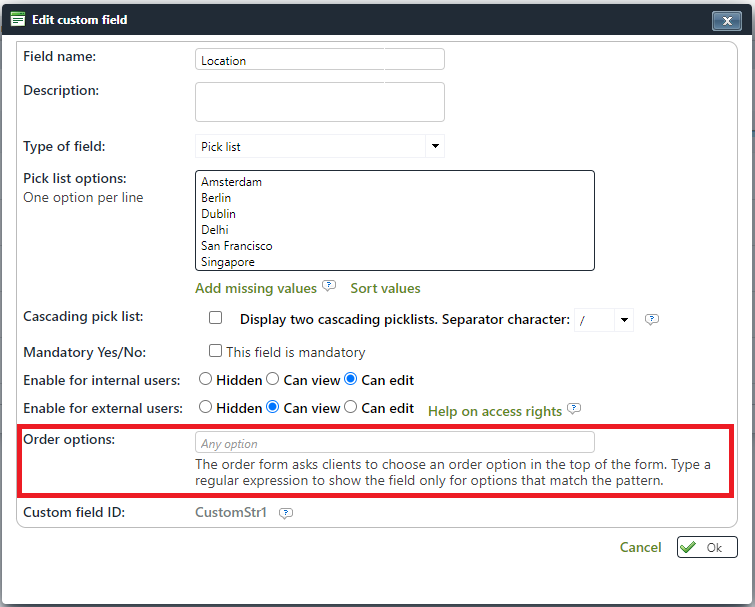The height and width of the screenshot is (607, 755).
Task: Click help bubble beside CustomStr1 field ID
Action: 286,514
